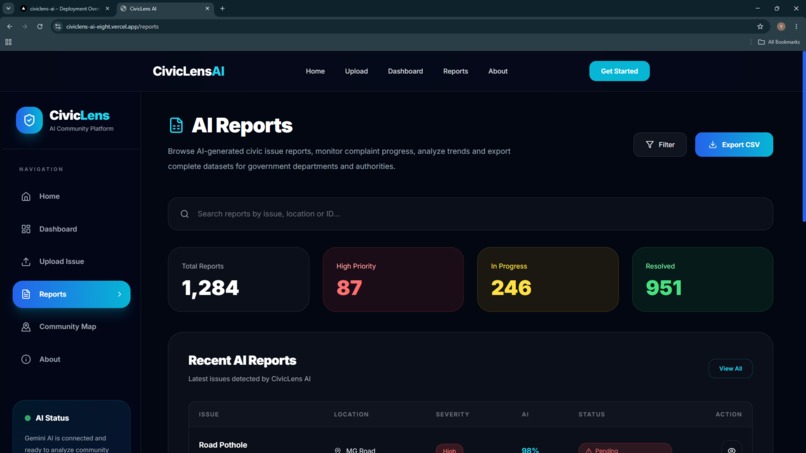806x453 pixels.
Task: Open About in the top navigation
Action: tap(498, 71)
